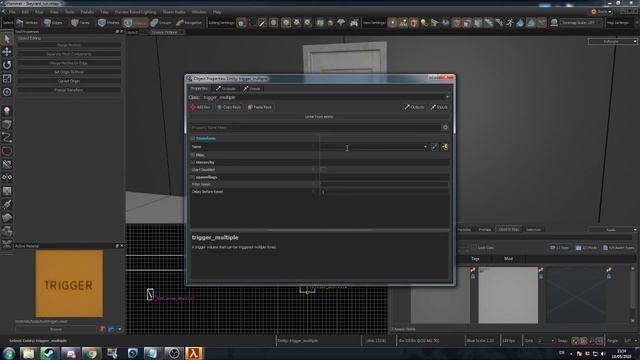This screenshot has width=640, height=360.
Task: Click Windows Start button
Action: coord(9,353)
